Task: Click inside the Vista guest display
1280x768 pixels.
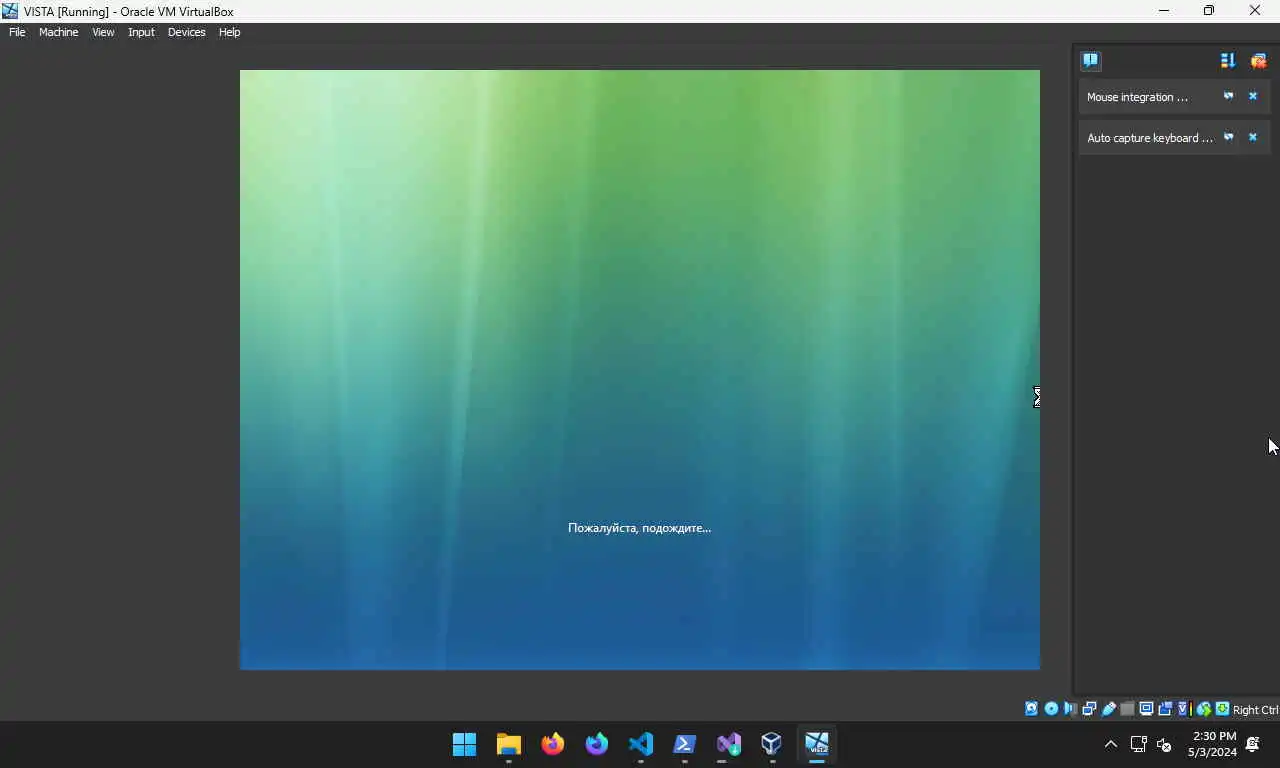Action: point(640,369)
